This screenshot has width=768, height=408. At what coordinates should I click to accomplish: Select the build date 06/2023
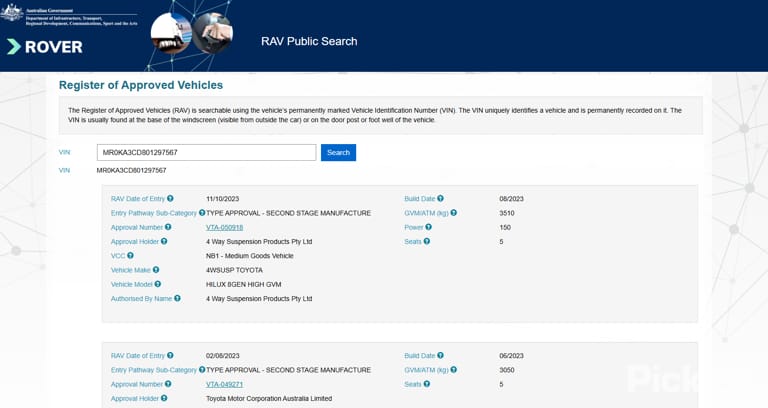[511, 356]
